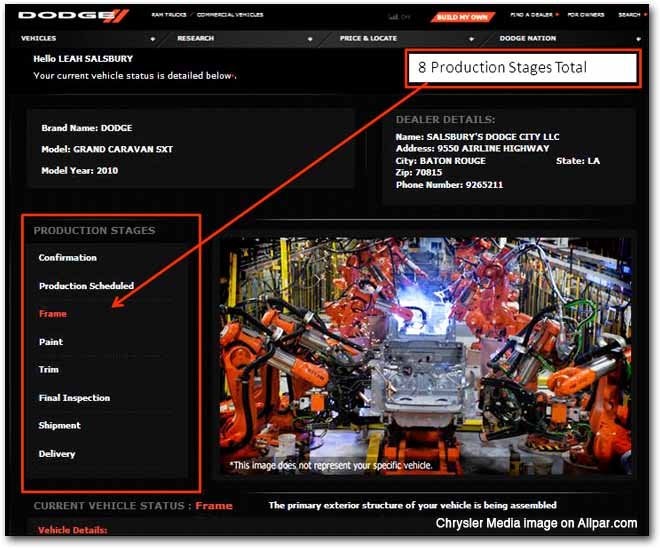660x548 pixels.
Task: Click 'State: LA' text
Action: pos(578,161)
